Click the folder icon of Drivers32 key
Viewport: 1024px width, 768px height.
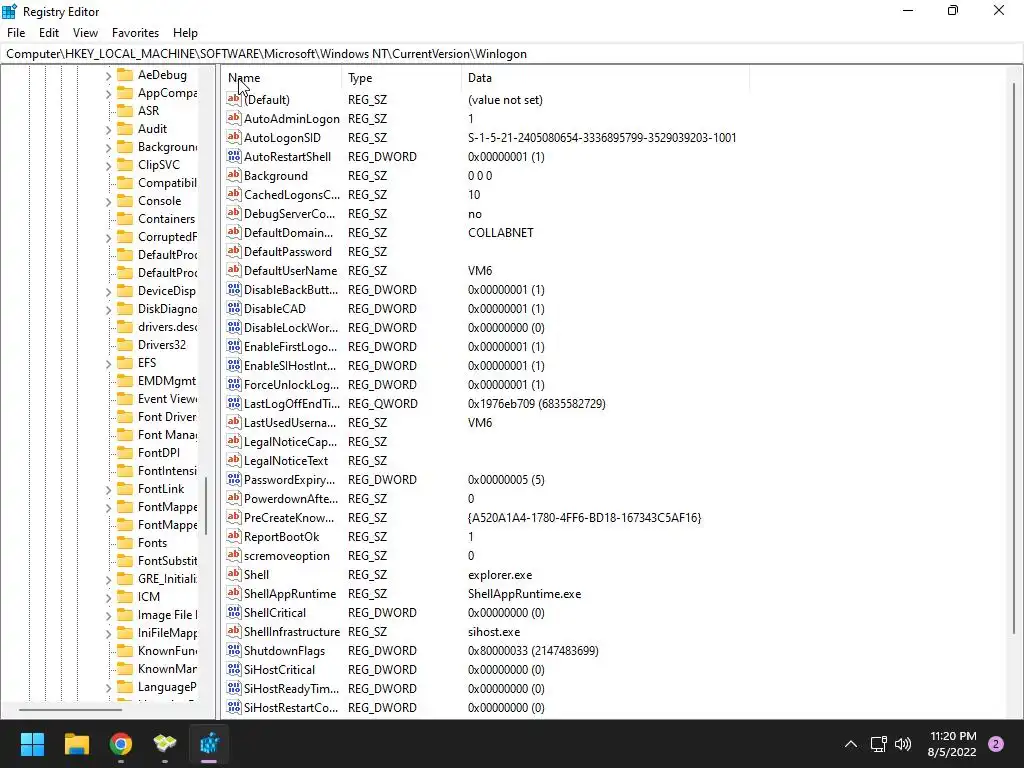tap(125, 345)
